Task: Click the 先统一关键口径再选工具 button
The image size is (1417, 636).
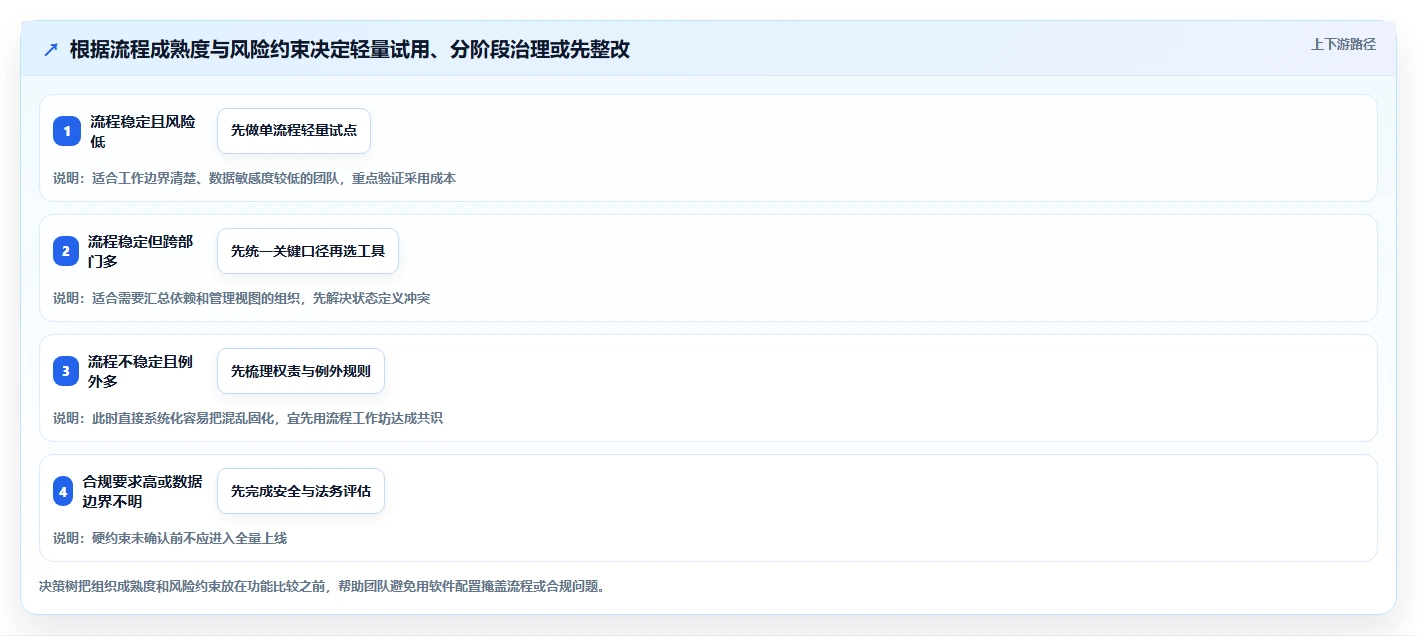Action: click(x=308, y=251)
